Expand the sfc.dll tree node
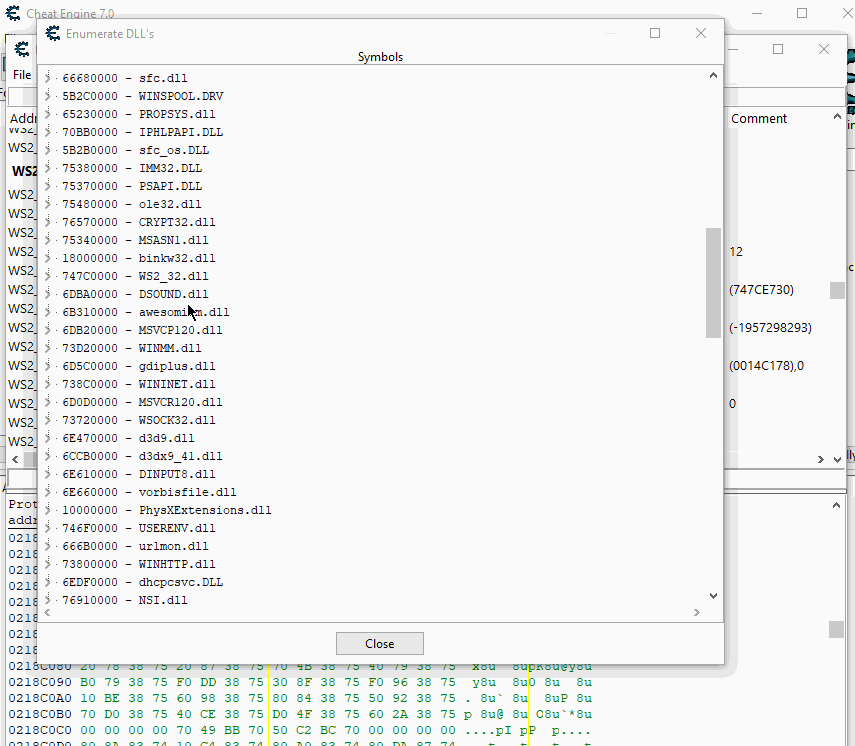Screen dimensions: 855x746 (x=48, y=78)
